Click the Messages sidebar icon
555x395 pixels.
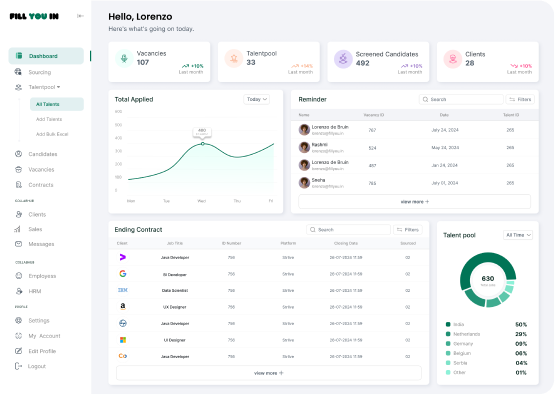[18, 244]
